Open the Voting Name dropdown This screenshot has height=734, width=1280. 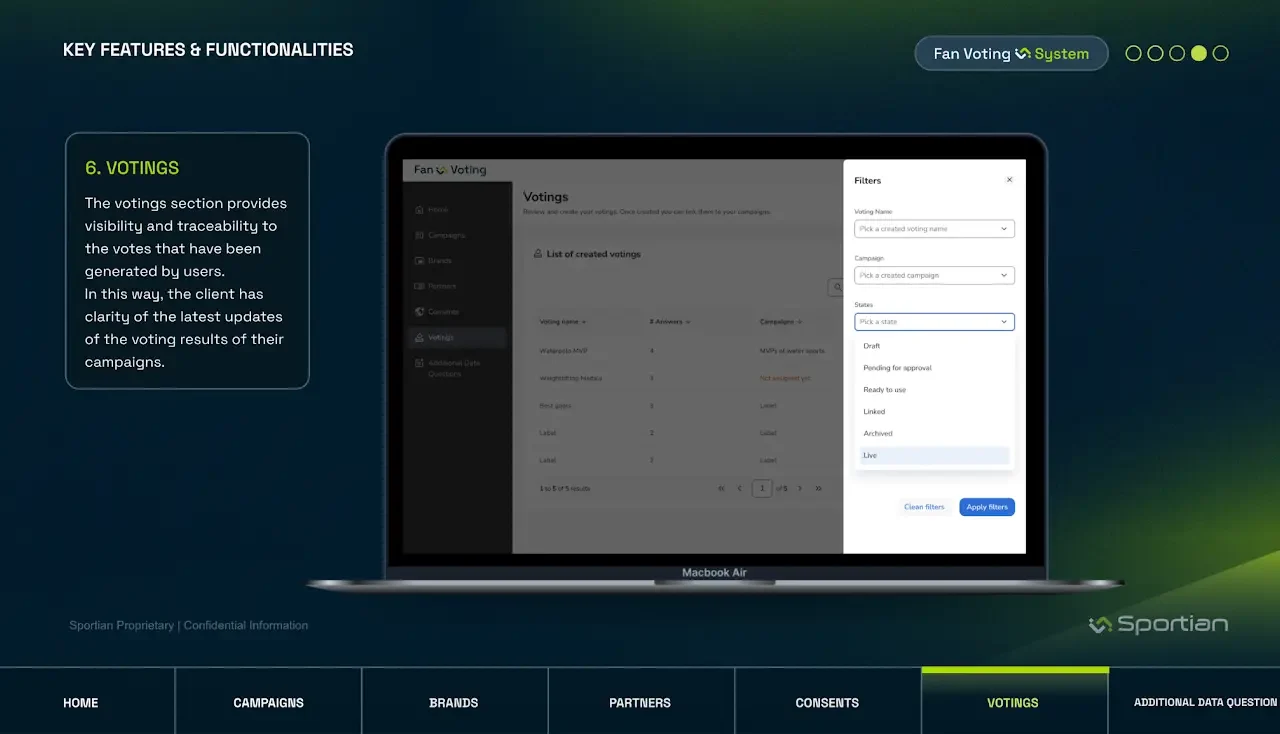coord(934,229)
